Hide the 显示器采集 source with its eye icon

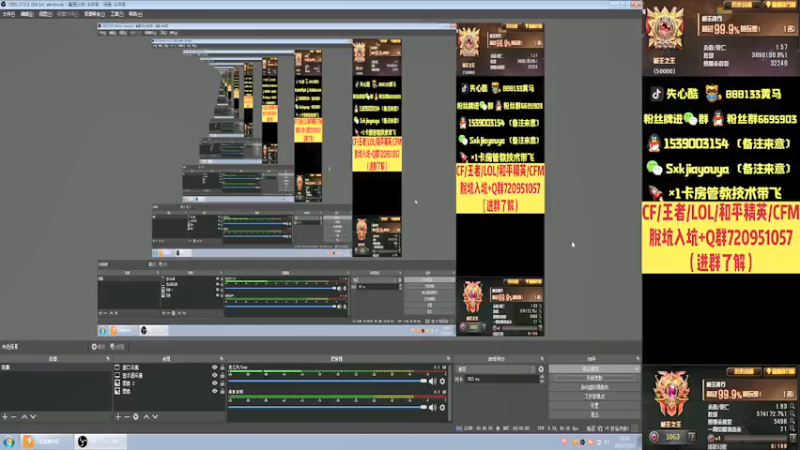[214, 375]
